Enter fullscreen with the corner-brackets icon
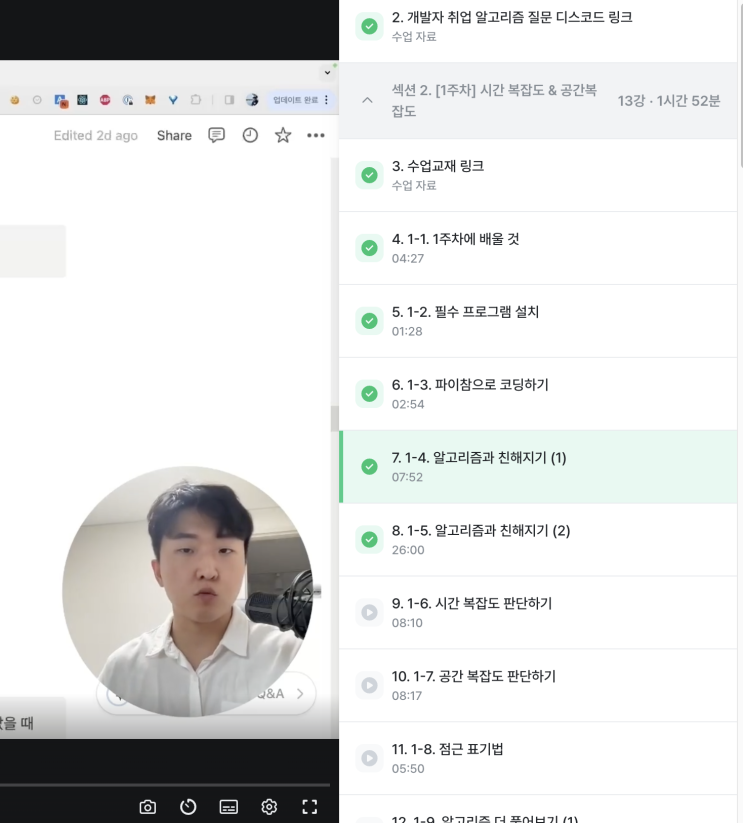The height and width of the screenshot is (823, 743). pyautogui.click(x=310, y=807)
